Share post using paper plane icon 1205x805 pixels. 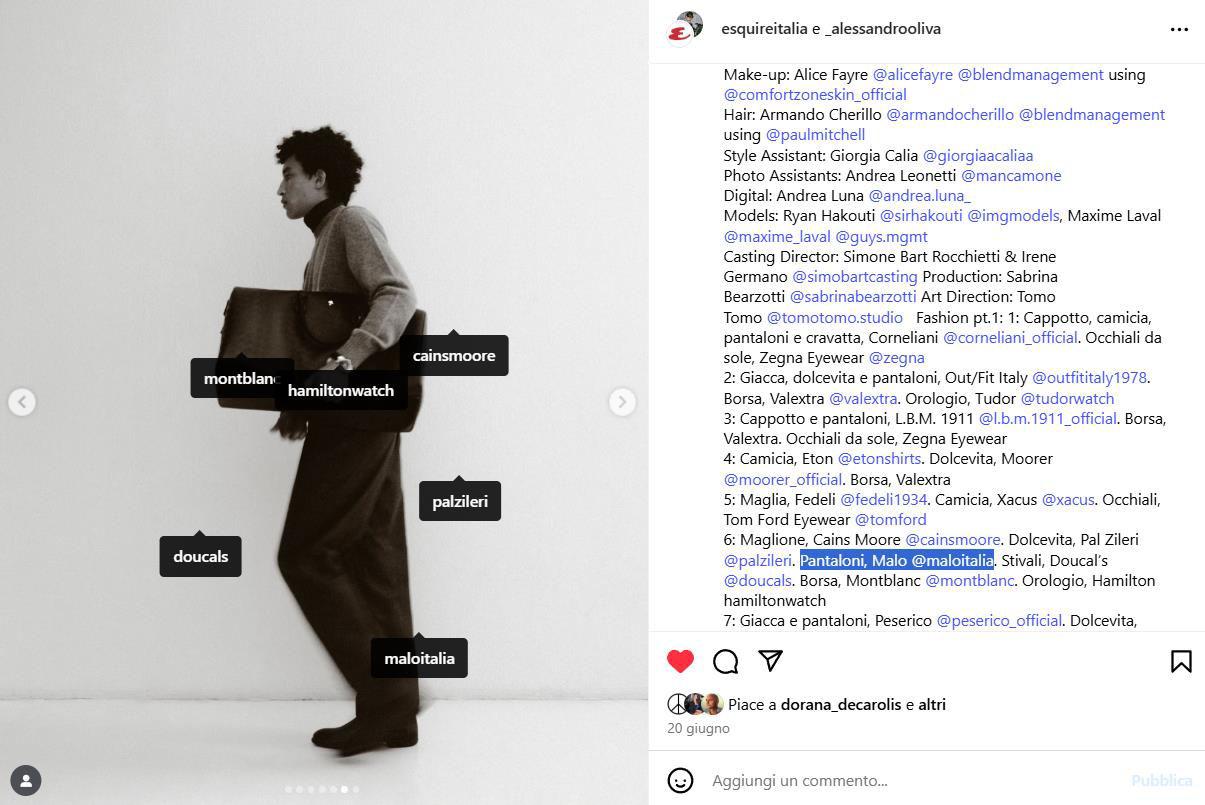[770, 660]
